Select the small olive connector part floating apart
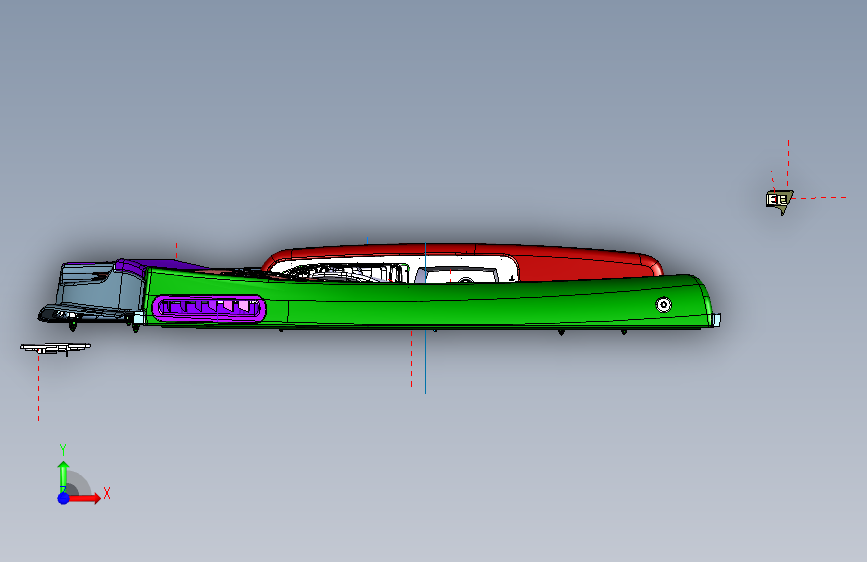 (x=780, y=200)
